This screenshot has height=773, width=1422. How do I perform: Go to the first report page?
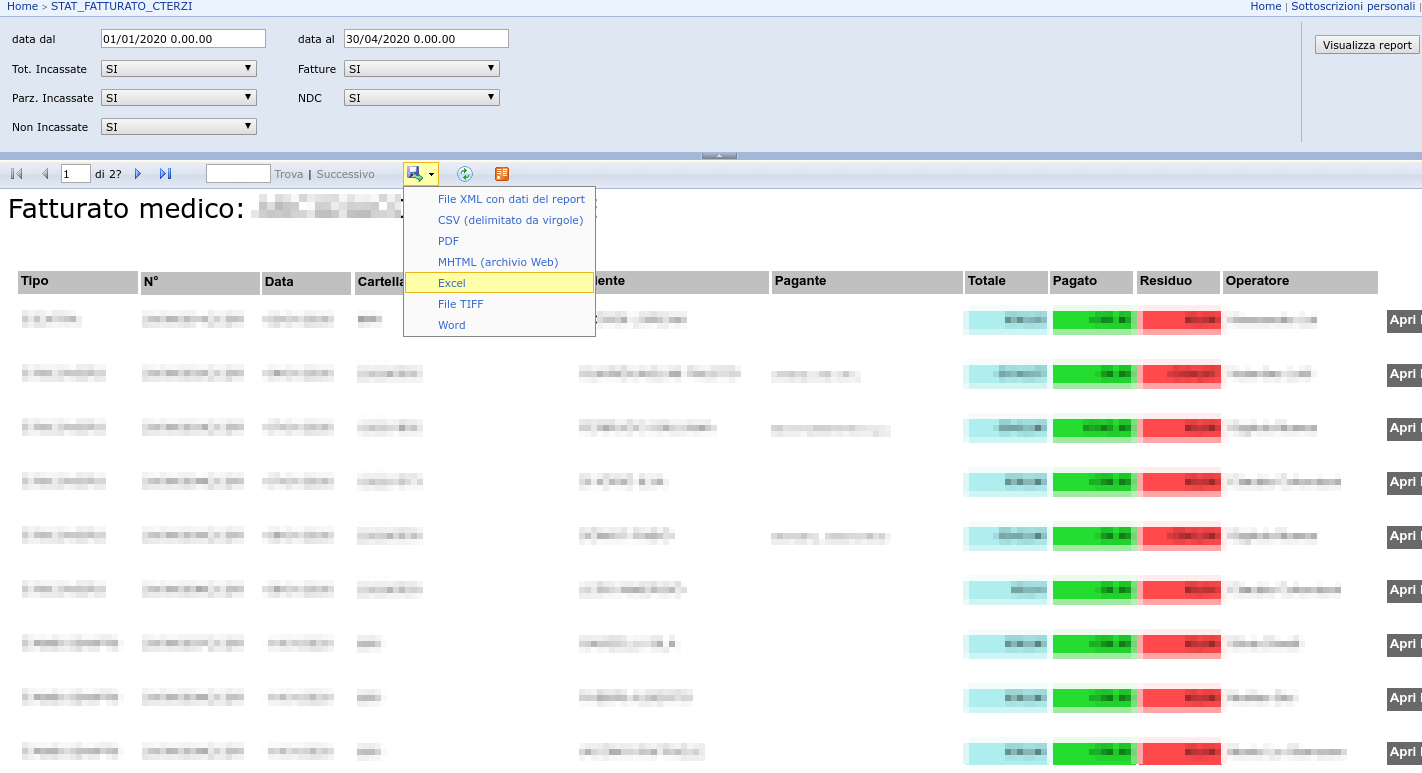pyautogui.click(x=17, y=174)
